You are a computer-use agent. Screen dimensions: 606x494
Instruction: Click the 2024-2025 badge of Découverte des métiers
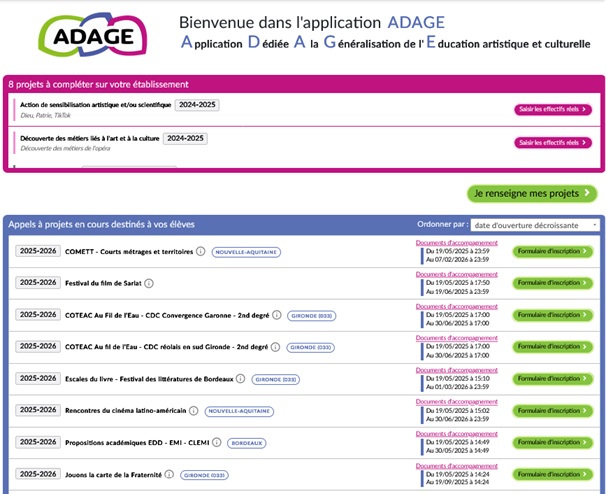(x=185, y=138)
